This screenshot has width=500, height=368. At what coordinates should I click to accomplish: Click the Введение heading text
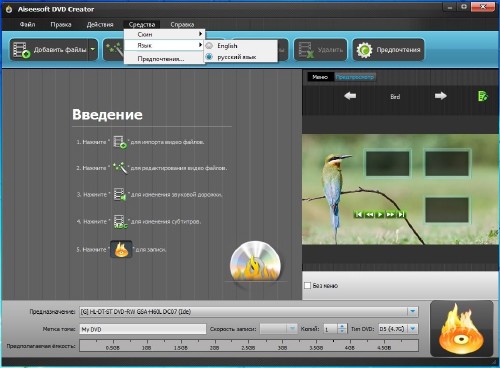pyautogui.click(x=107, y=114)
